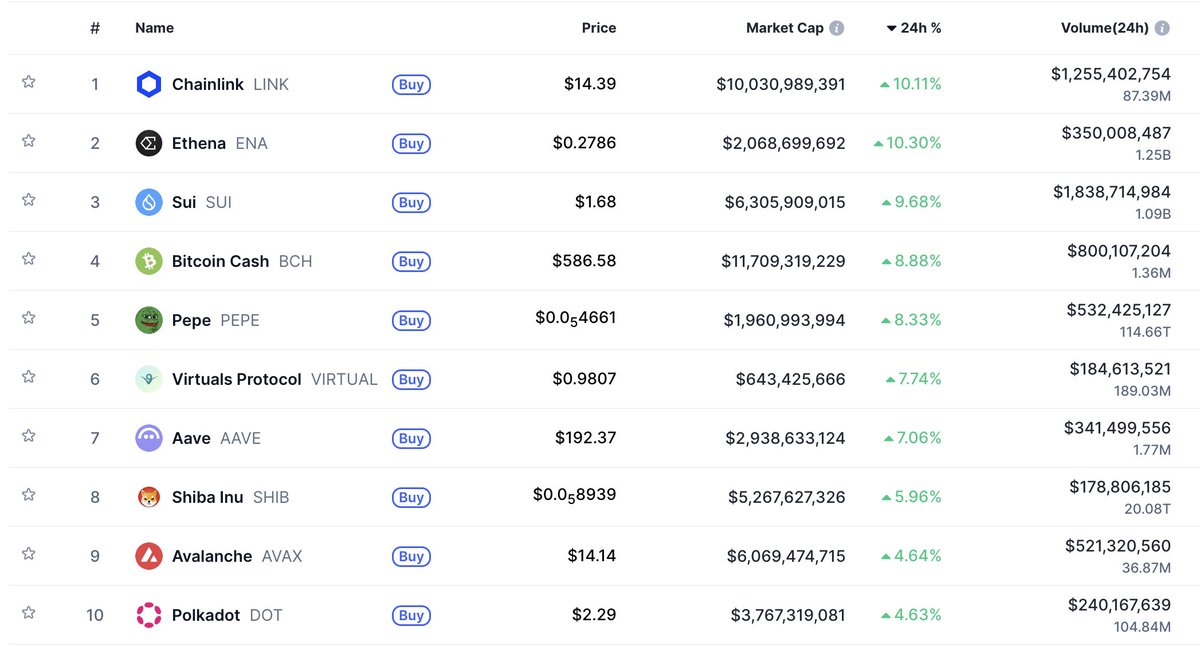
Task: Star Chainlink to add to watchlist
Action: coord(29,82)
